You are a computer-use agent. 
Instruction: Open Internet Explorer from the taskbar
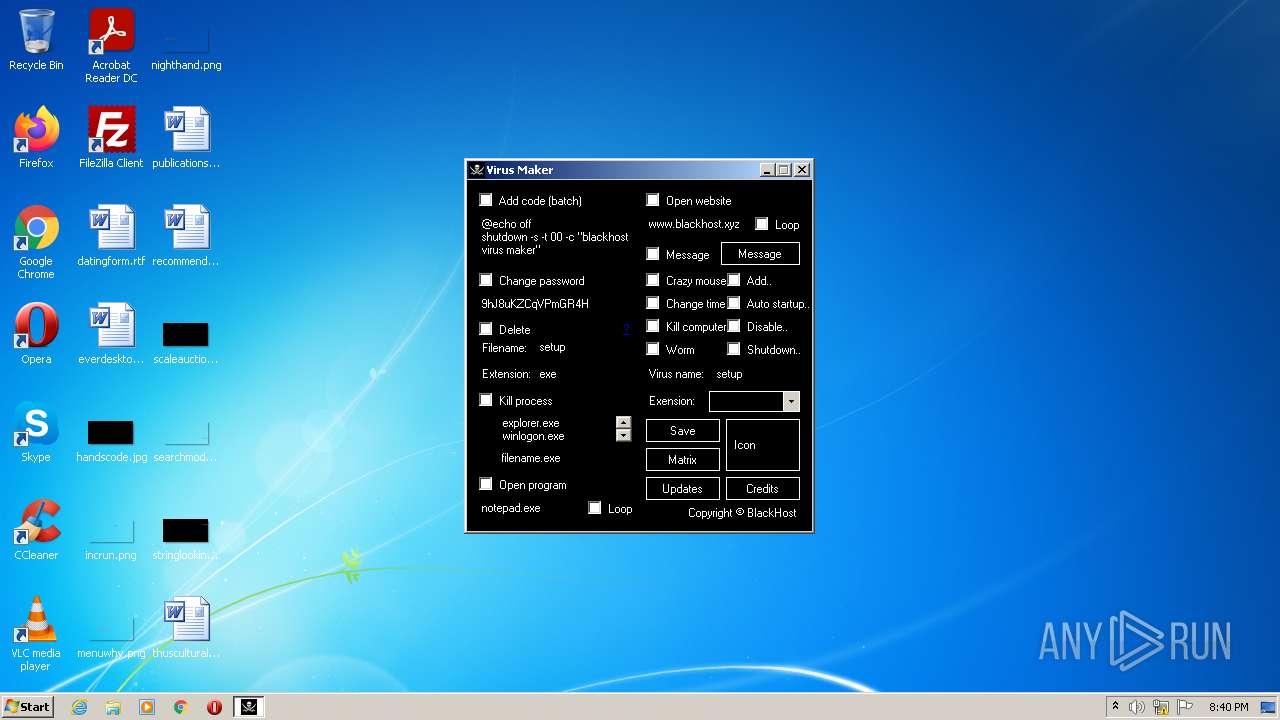point(80,707)
